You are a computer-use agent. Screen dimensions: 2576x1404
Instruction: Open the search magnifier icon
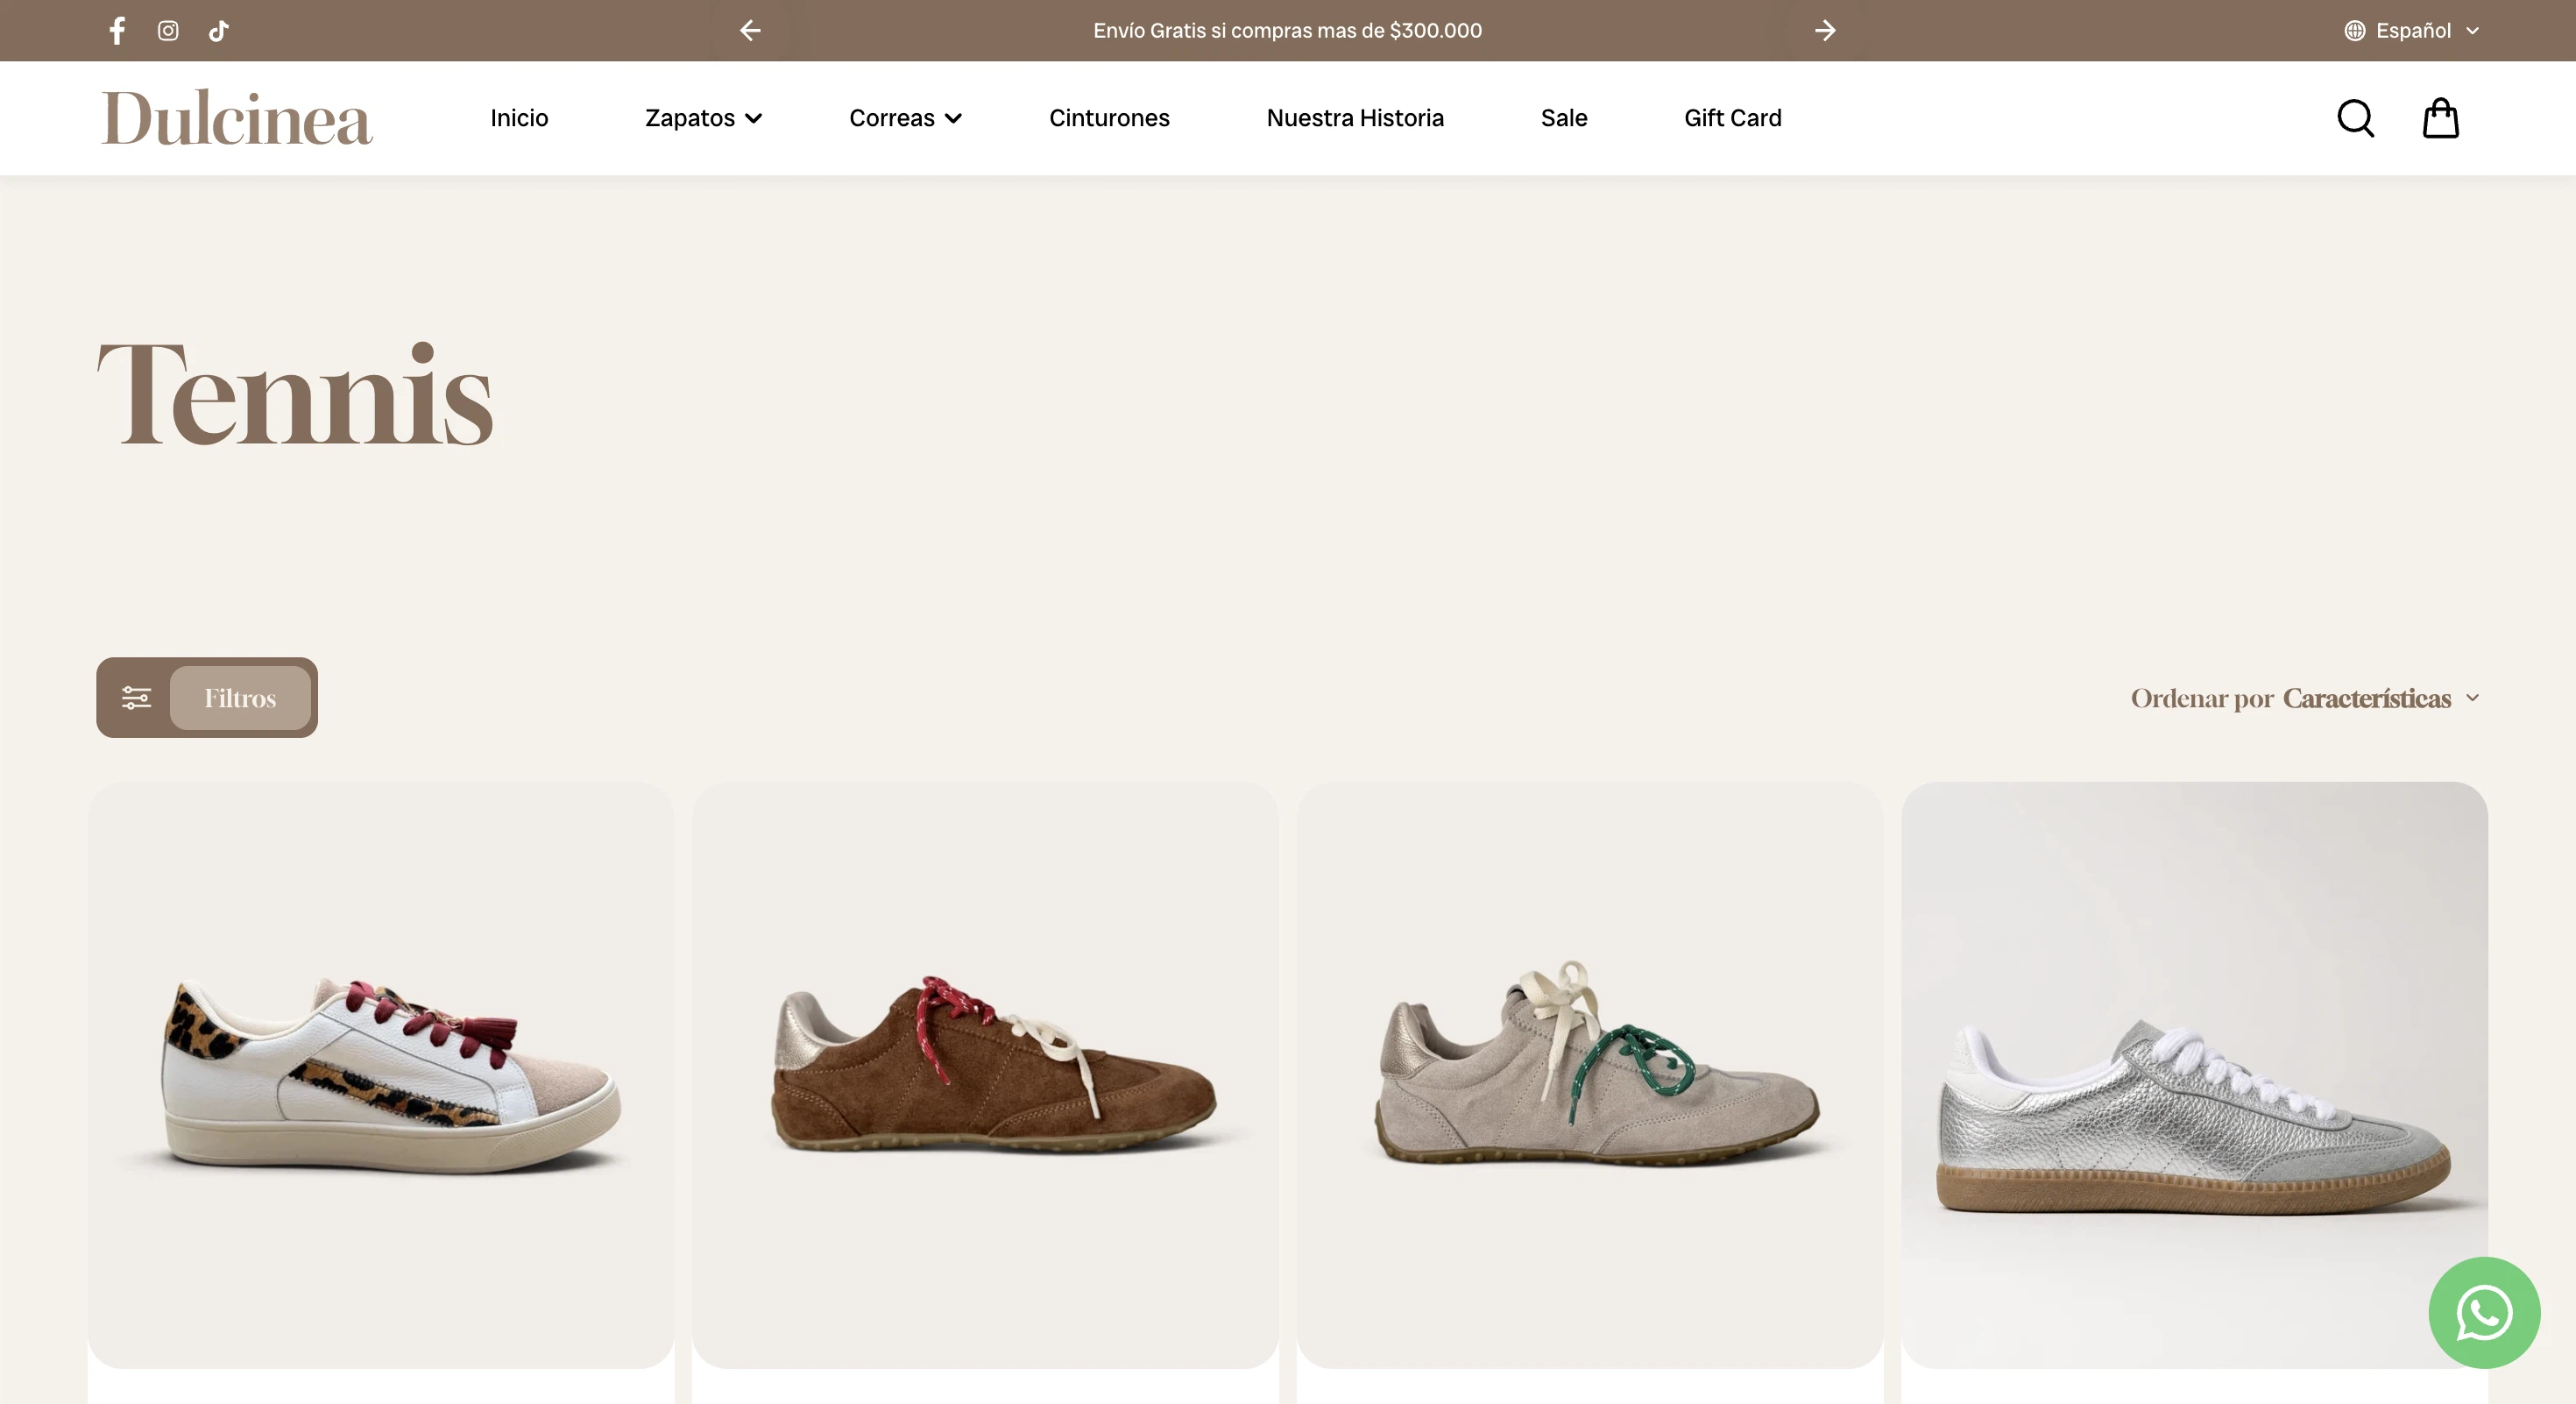(x=2355, y=118)
